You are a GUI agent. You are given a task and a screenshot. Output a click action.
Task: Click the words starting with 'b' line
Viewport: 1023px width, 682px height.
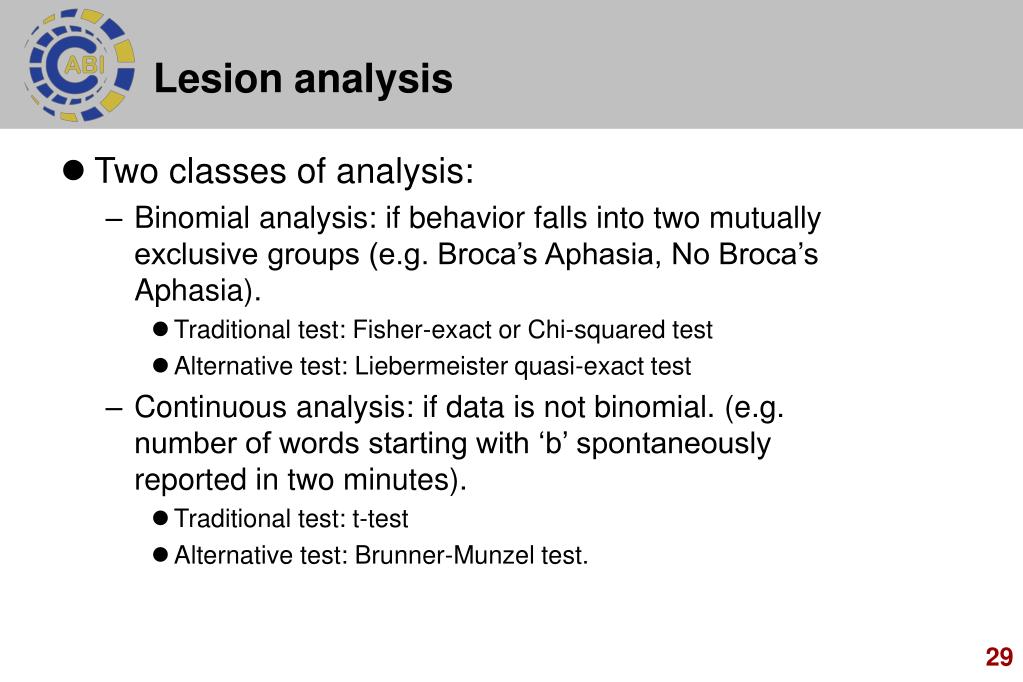[x=452, y=444]
